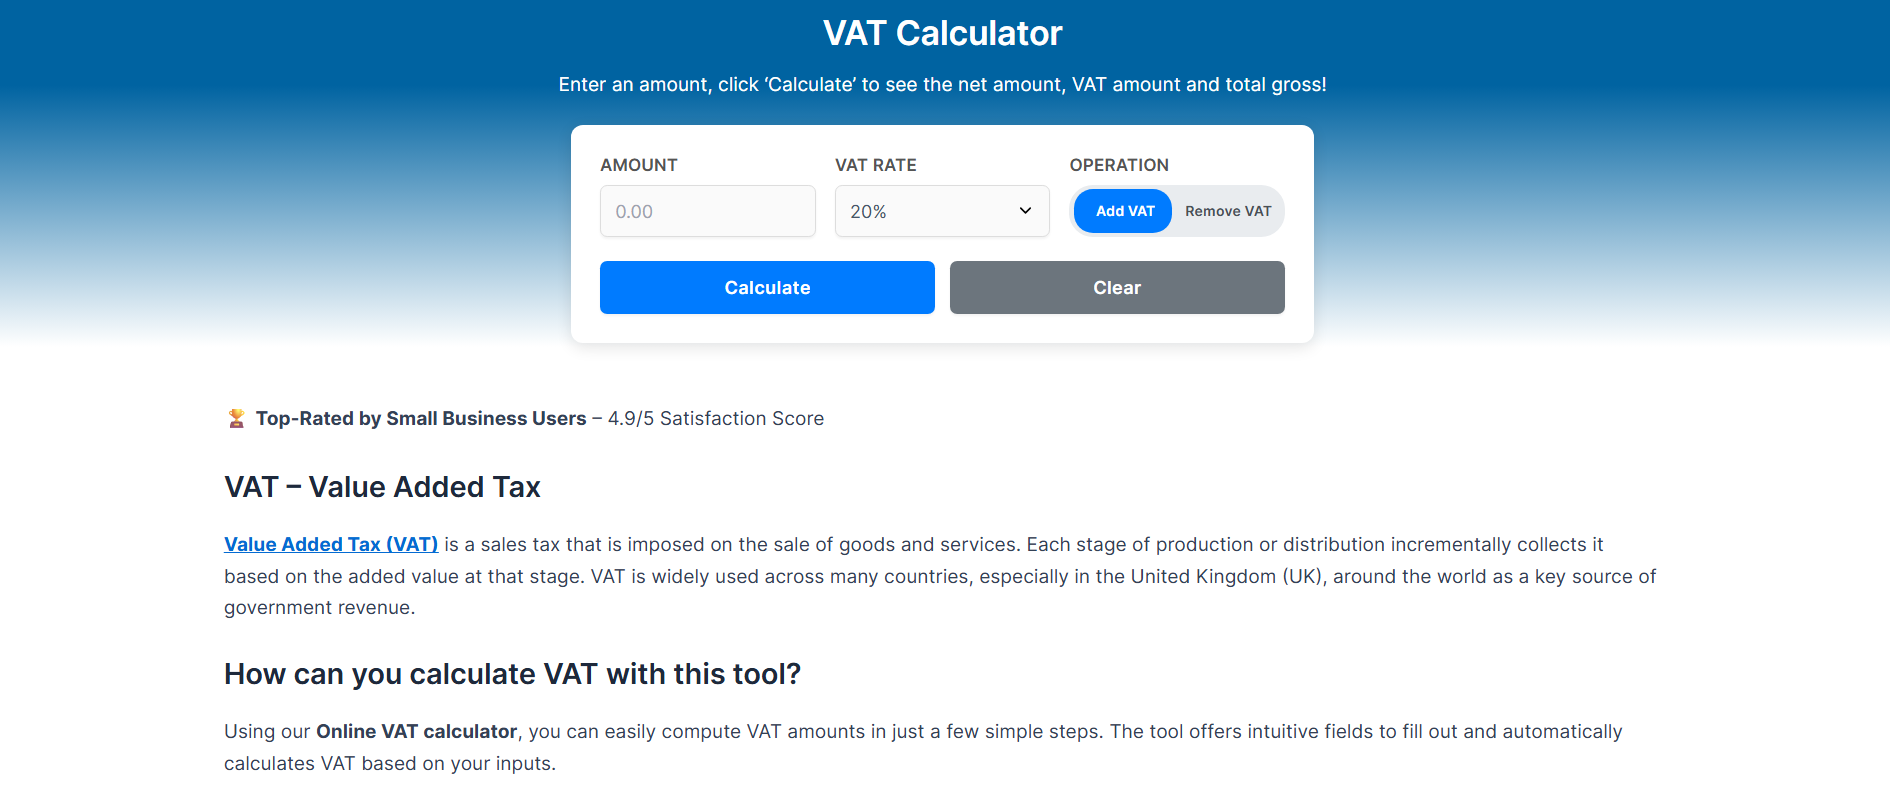Click the Online VAT calculator bold text
The width and height of the screenshot is (1890, 812).
(416, 731)
